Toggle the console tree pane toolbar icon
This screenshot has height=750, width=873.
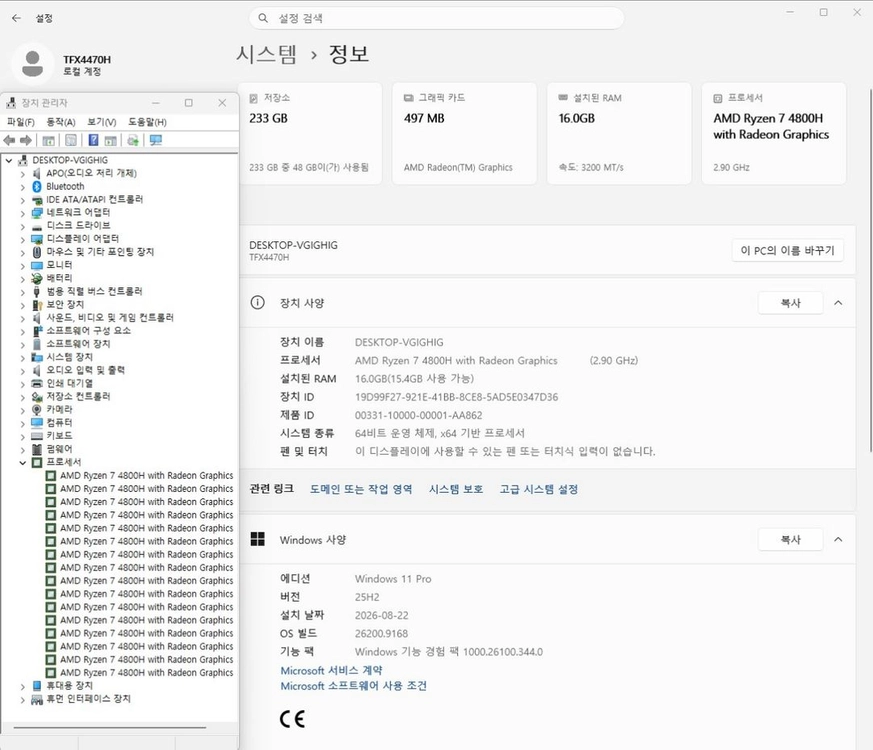coord(48,140)
